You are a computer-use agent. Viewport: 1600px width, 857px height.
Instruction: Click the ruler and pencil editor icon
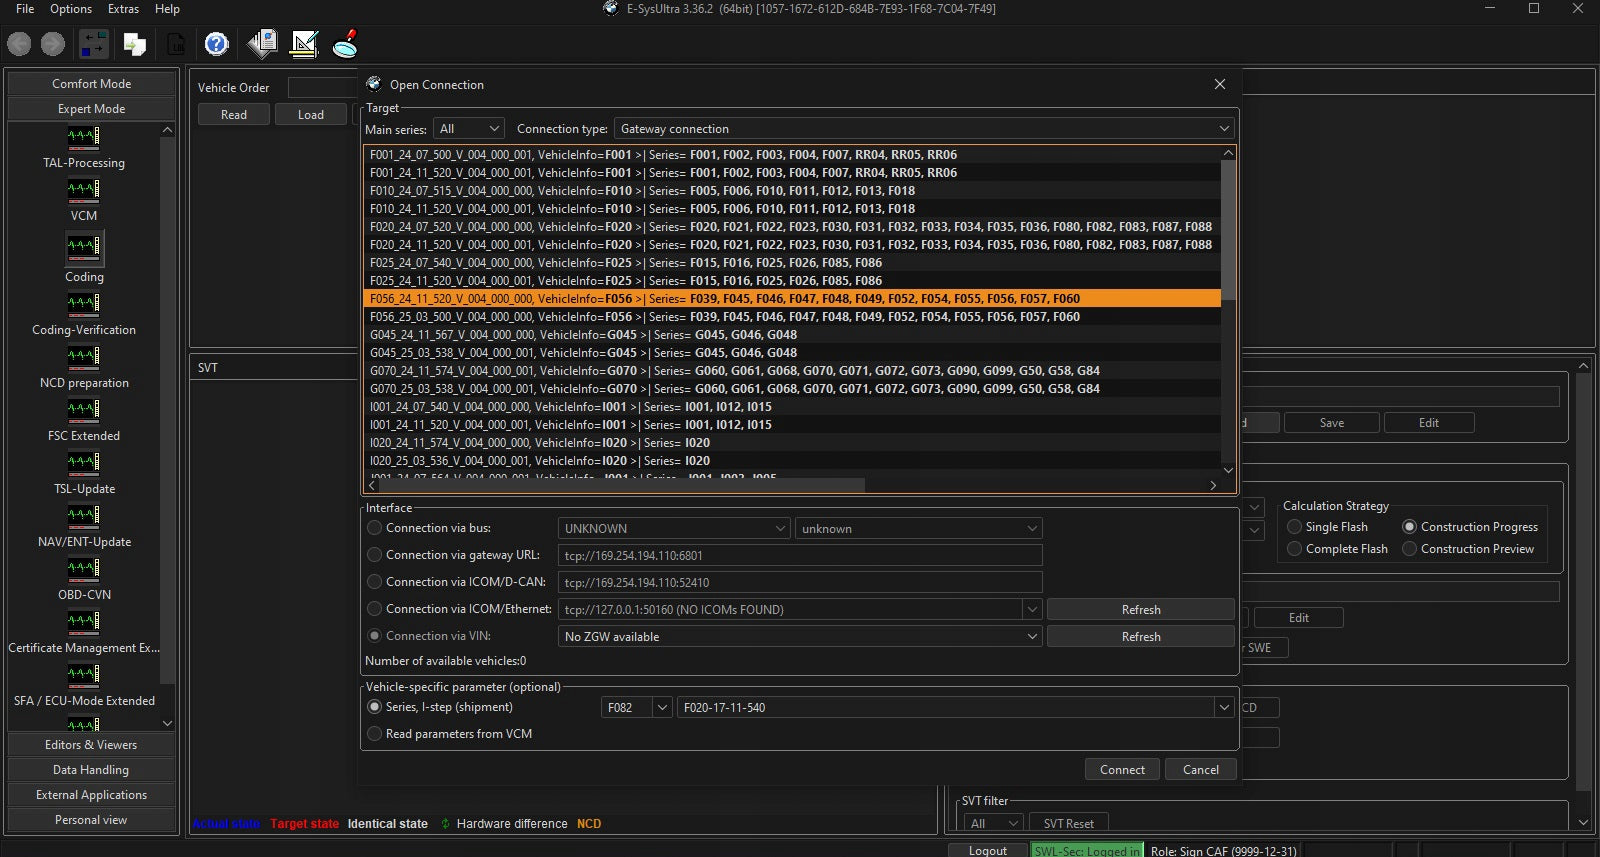tap(304, 44)
